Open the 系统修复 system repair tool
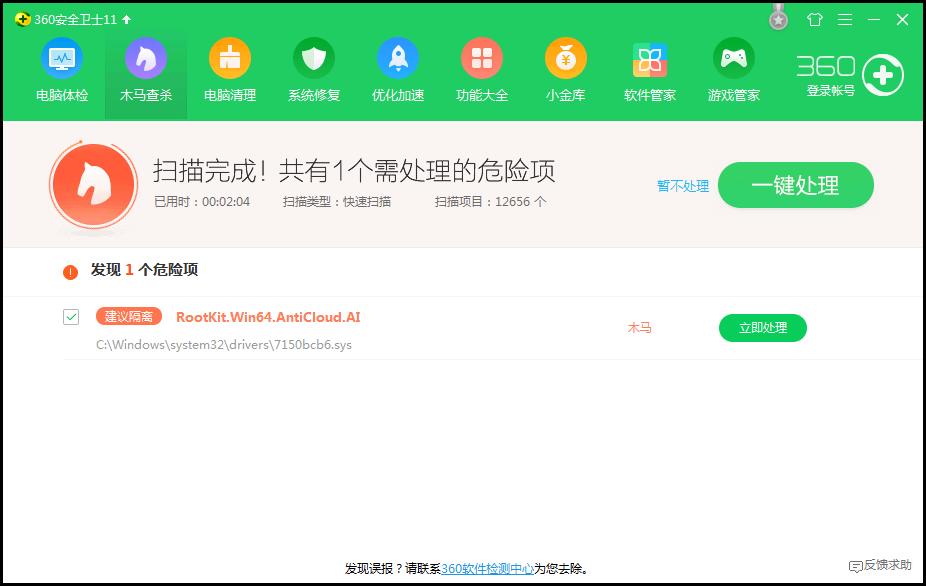The width and height of the screenshot is (926, 586). 313,68
